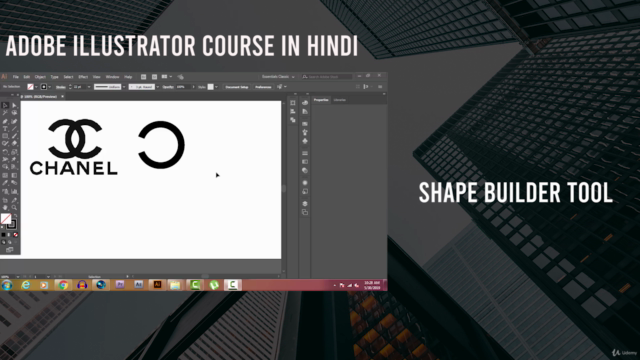The image size is (640, 360).
Task: Open the Appearance panel icon
Action: click(x=305, y=183)
